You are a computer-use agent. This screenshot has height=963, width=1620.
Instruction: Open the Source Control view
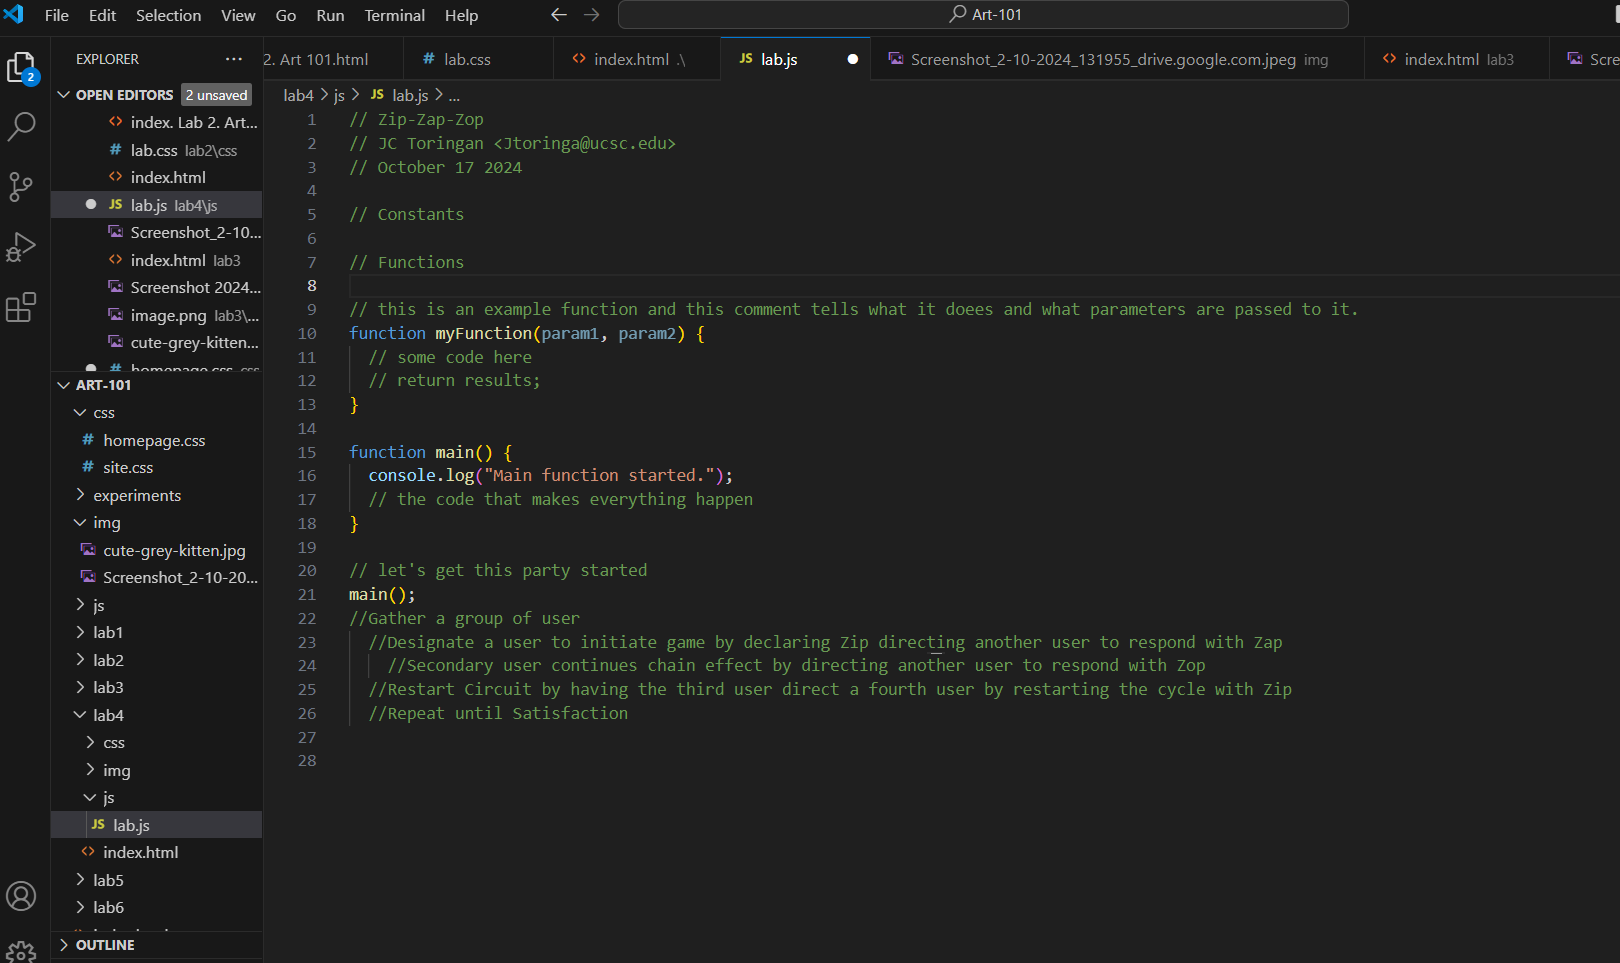[21, 187]
